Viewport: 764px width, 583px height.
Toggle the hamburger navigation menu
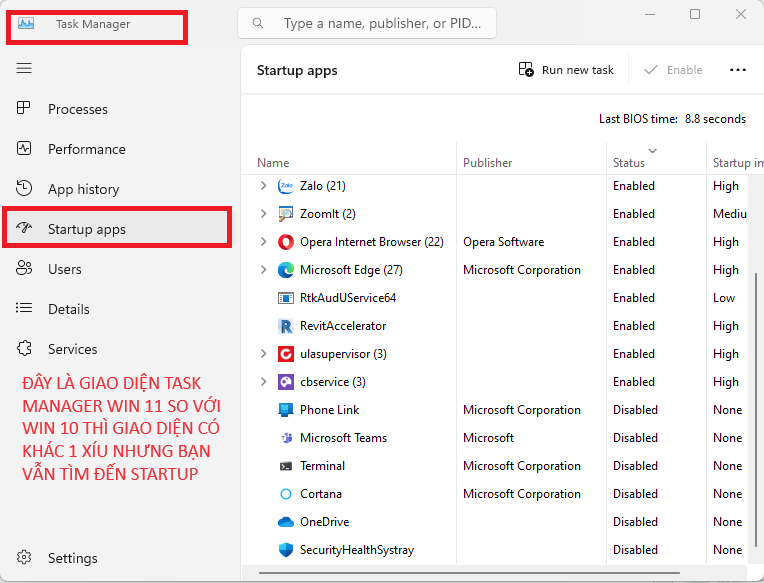pos(24,68)
